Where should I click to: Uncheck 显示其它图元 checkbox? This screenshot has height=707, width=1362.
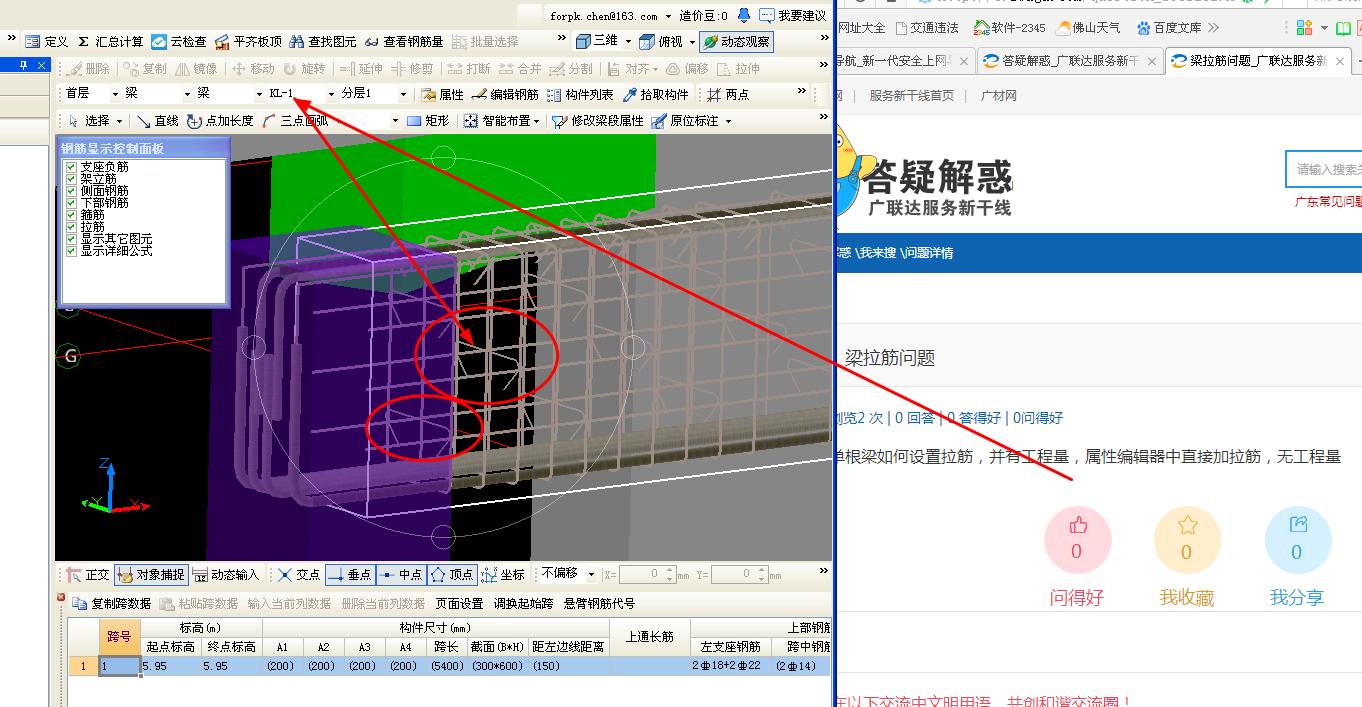pyautogui.click(x=72, y=239)
